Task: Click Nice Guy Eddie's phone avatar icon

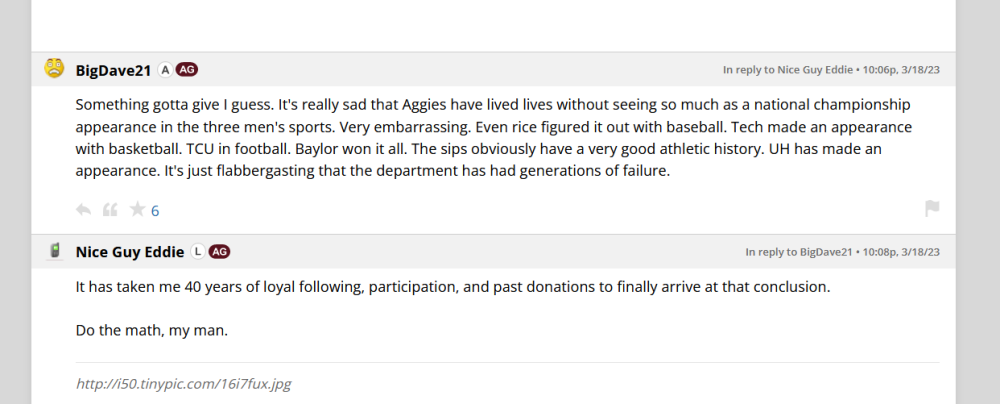Action: click(55, 251)
